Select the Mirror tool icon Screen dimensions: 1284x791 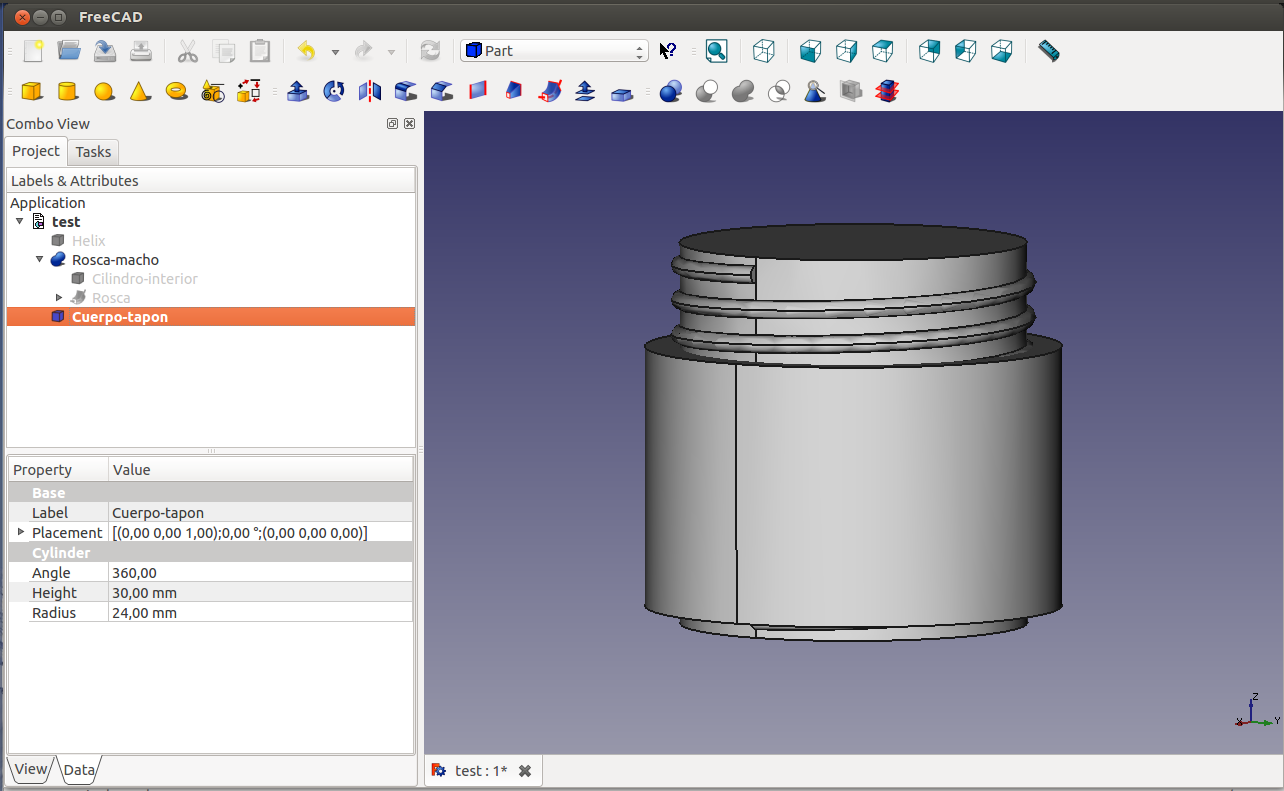point(370,92)
